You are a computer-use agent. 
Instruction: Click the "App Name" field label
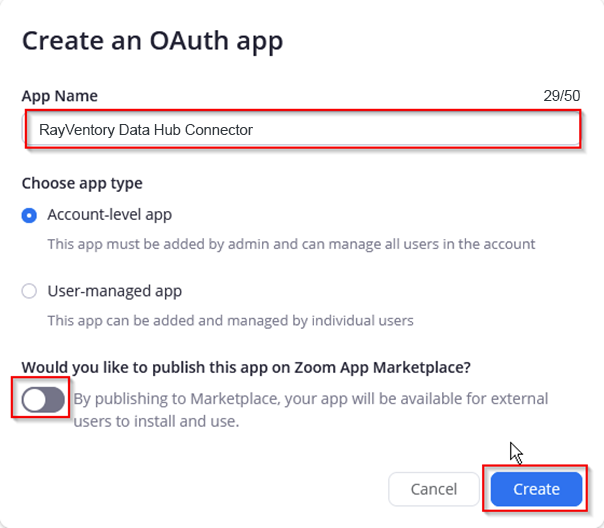click(60, 96)
